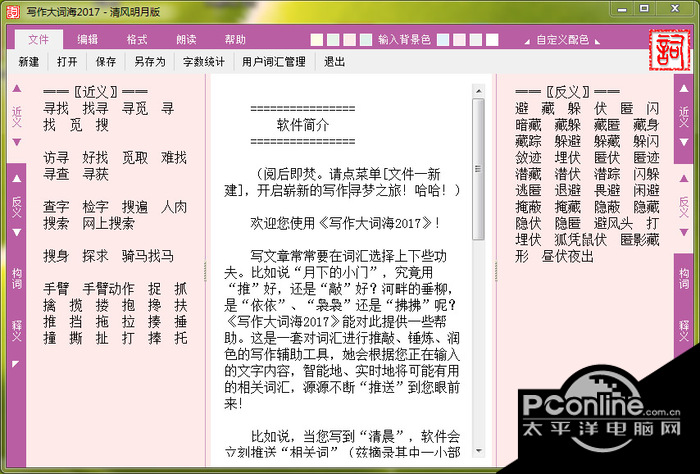Pick the white background color swatch
Viewport: 700px width, 474px height.
(x=492, y=40)
